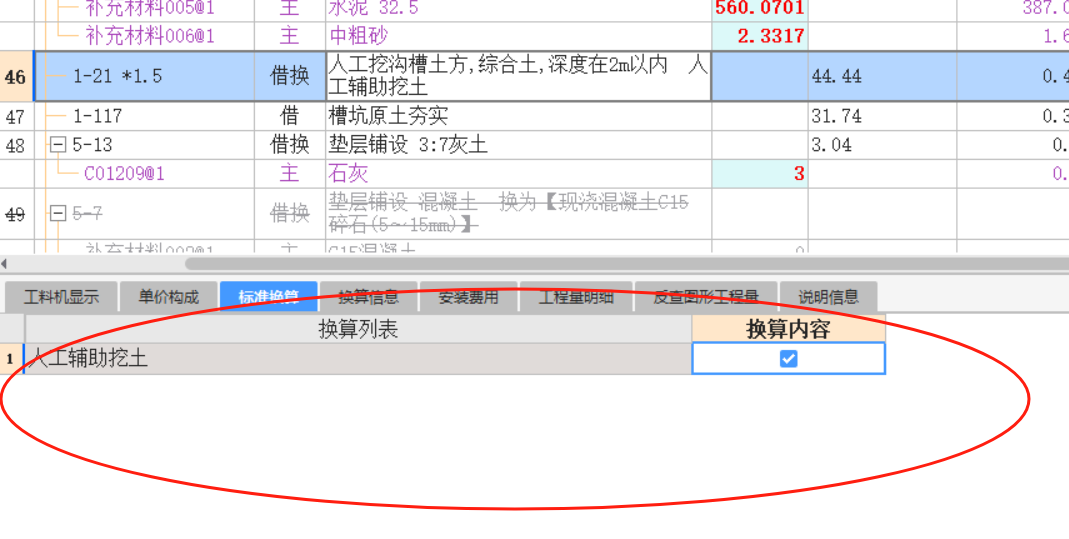Viewport: 1069px width, 539px height.
Task: Open the 工程量明细 tab
Action: point(576,297)
